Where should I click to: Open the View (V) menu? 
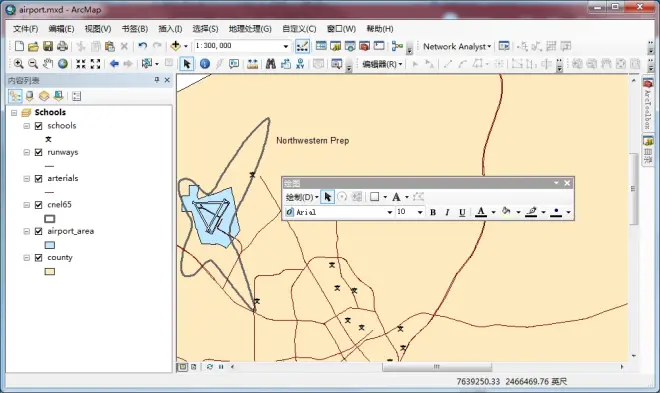click(98, 29)
